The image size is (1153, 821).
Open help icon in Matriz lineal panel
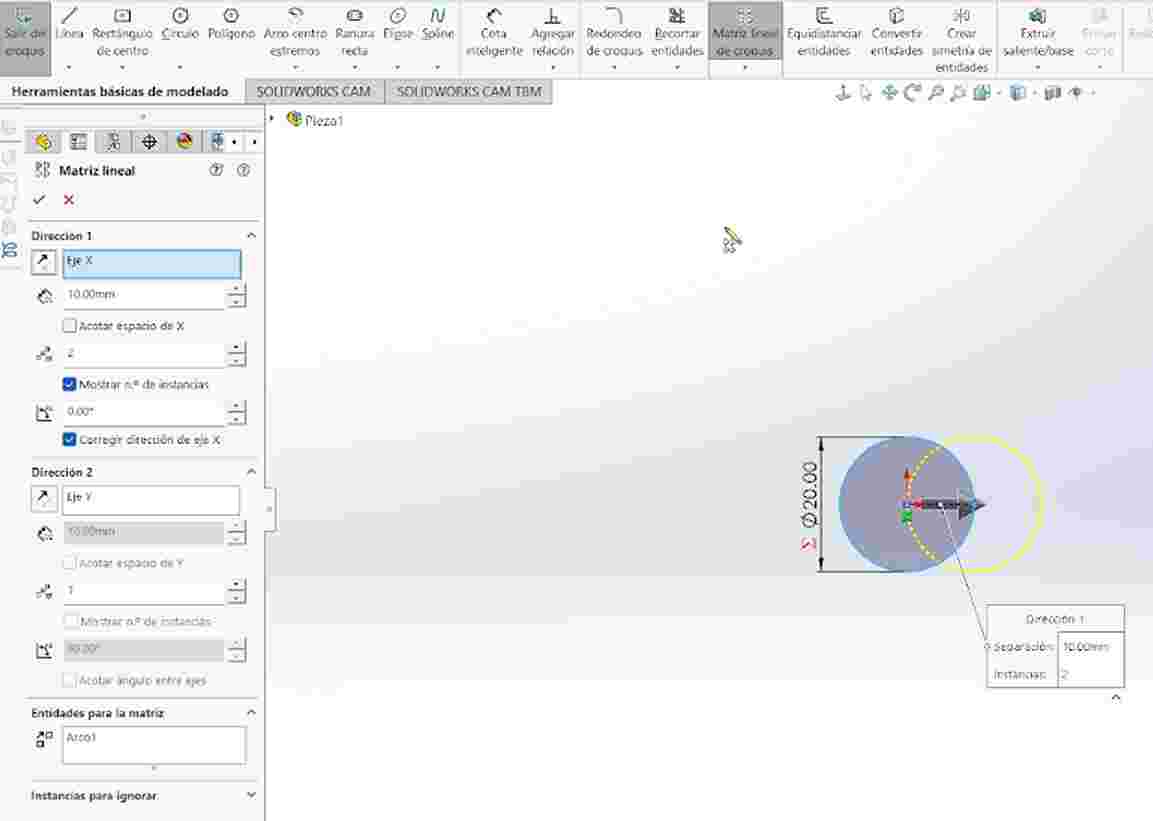[x=243, y=171]
